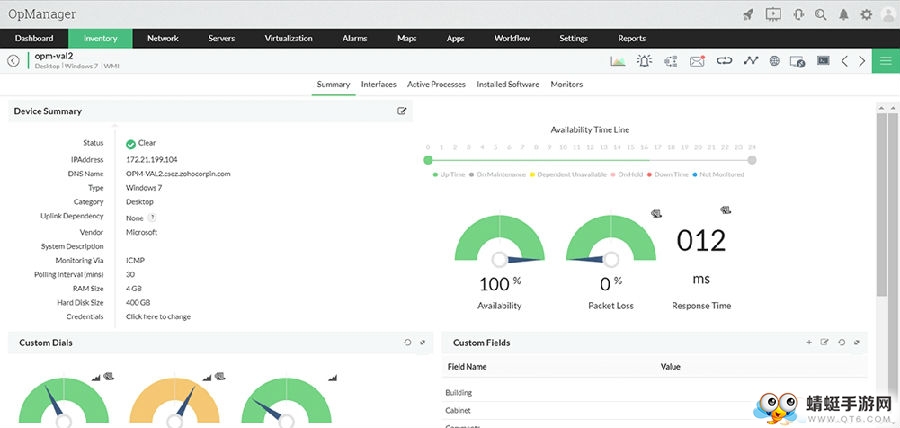Screen dimensions: 900x428
Task: Switch to the Installed Software tab
Action: click(x=508, y=84)
